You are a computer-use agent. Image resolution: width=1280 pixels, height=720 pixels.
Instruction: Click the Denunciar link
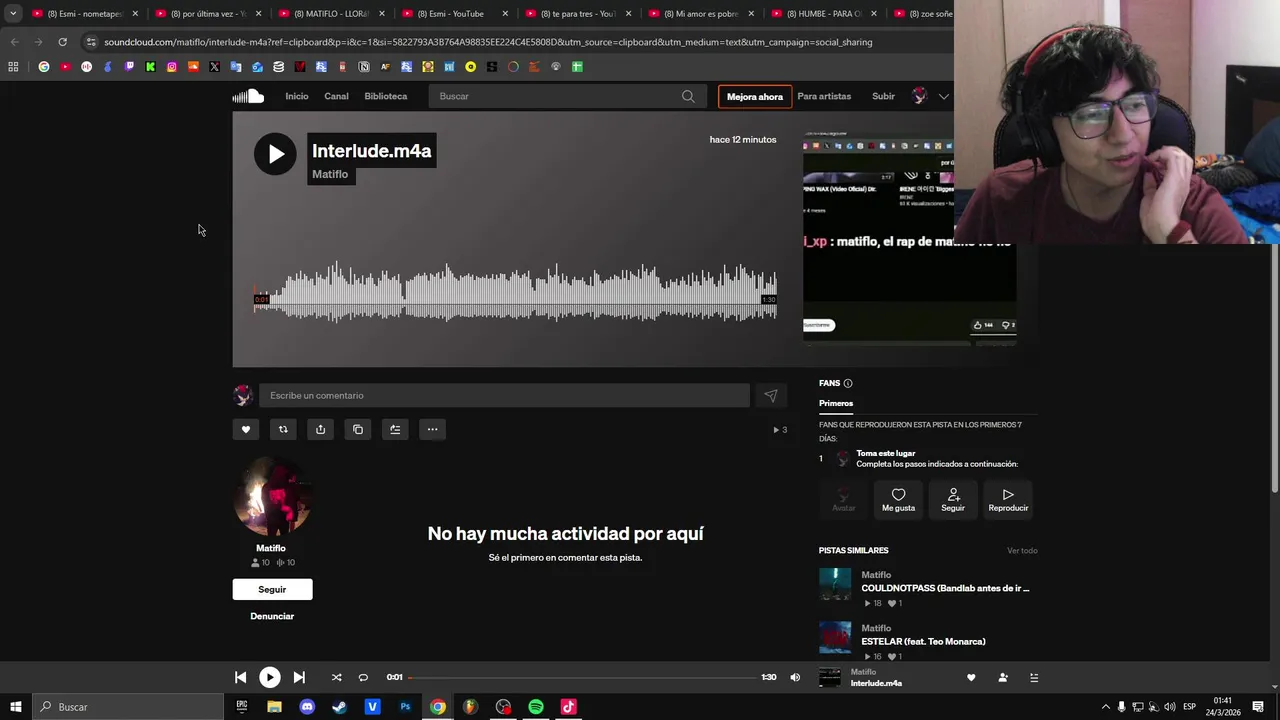(x=272, y=616)
